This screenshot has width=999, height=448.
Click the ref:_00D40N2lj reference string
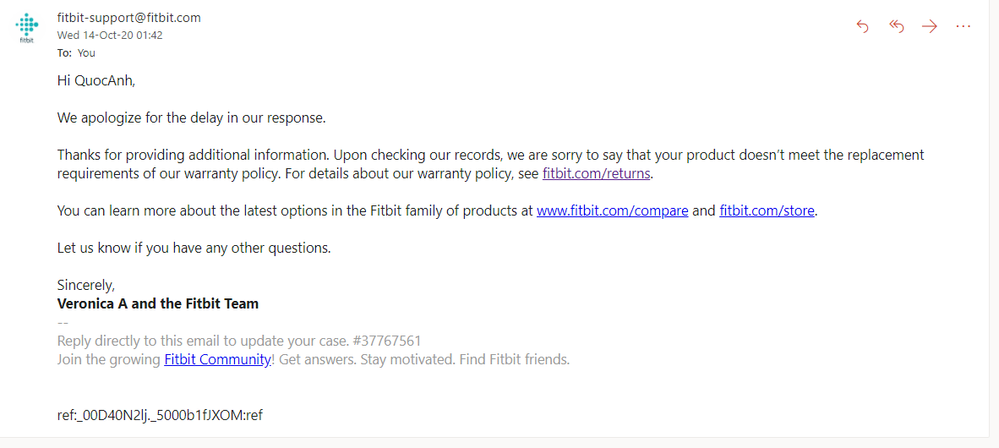point(160,414)
